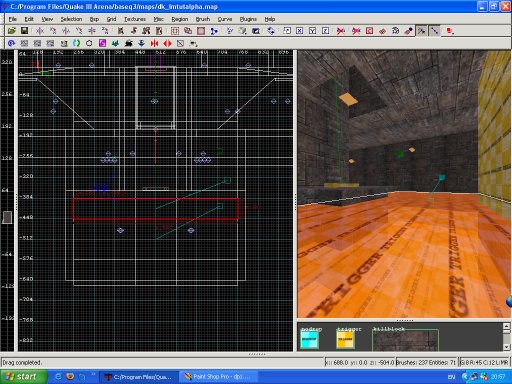Click 'Drag completed.' status bar text
This screenshot has width=512, height=384.
22,362
